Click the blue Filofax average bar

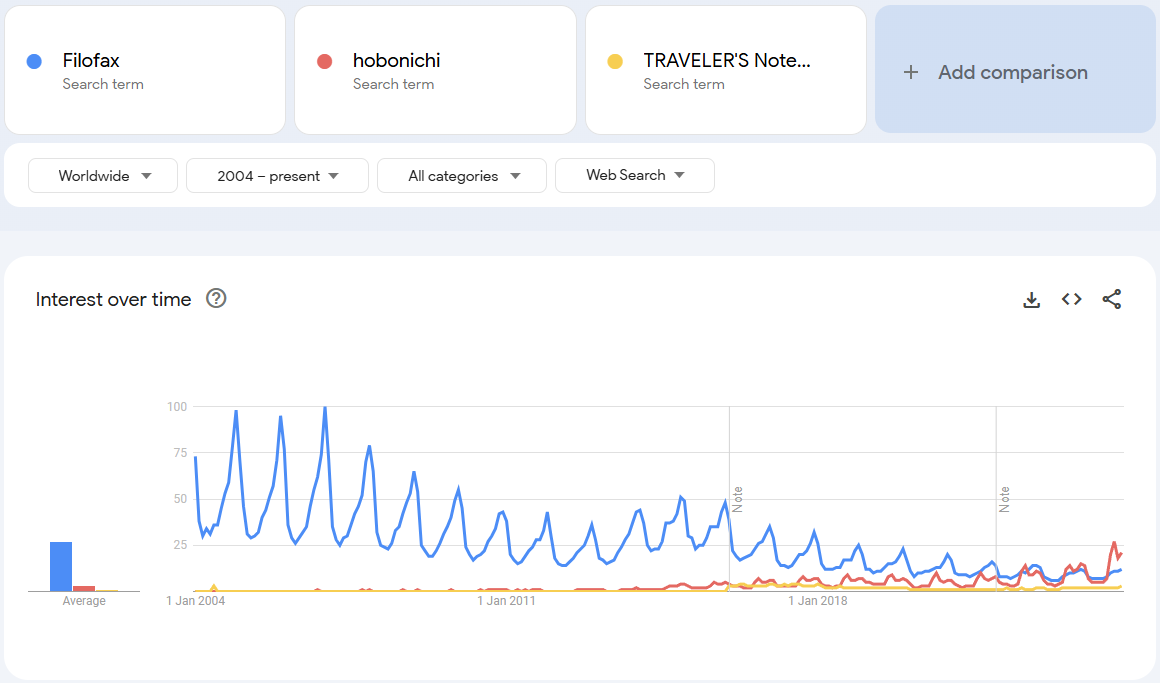click(x=61, y=567)
